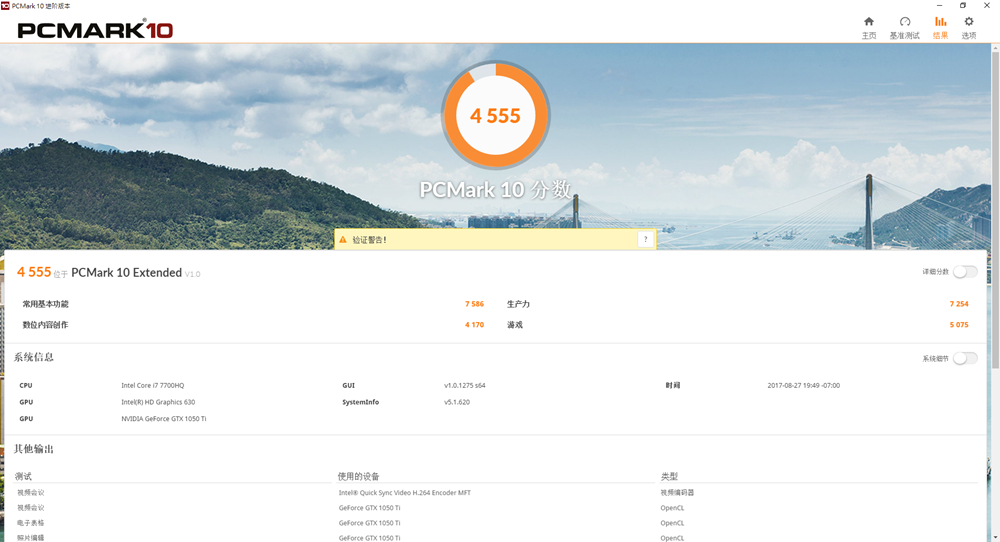Click the 游戏 label
The height and width of the screenshot is (542, 1000).
pyautogui.click(x=515, y=325)
